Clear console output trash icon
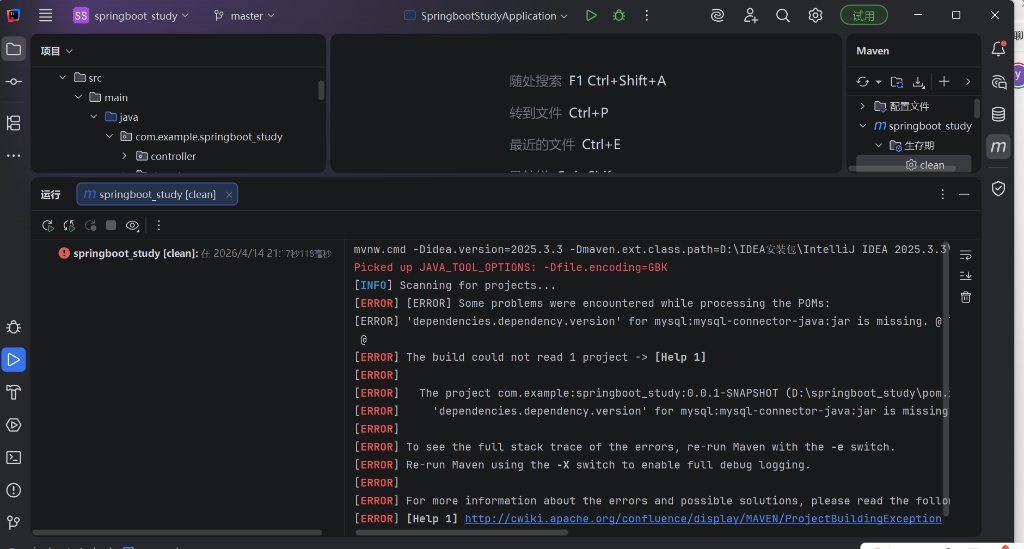 pos(966,297)
